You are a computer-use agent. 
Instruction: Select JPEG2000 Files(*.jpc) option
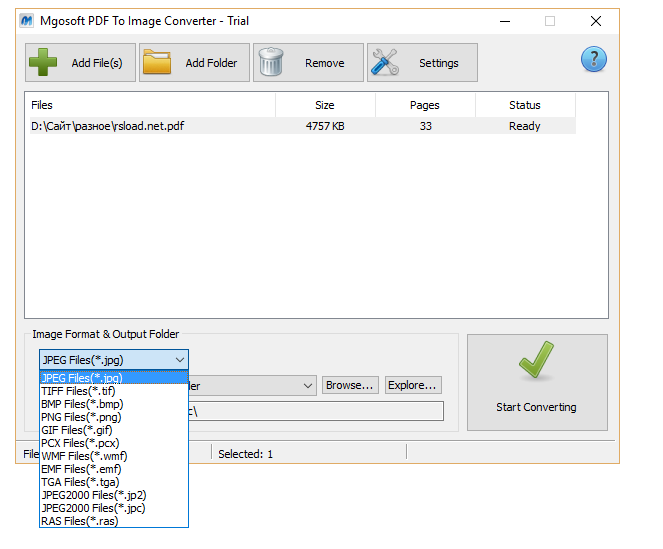114,508
